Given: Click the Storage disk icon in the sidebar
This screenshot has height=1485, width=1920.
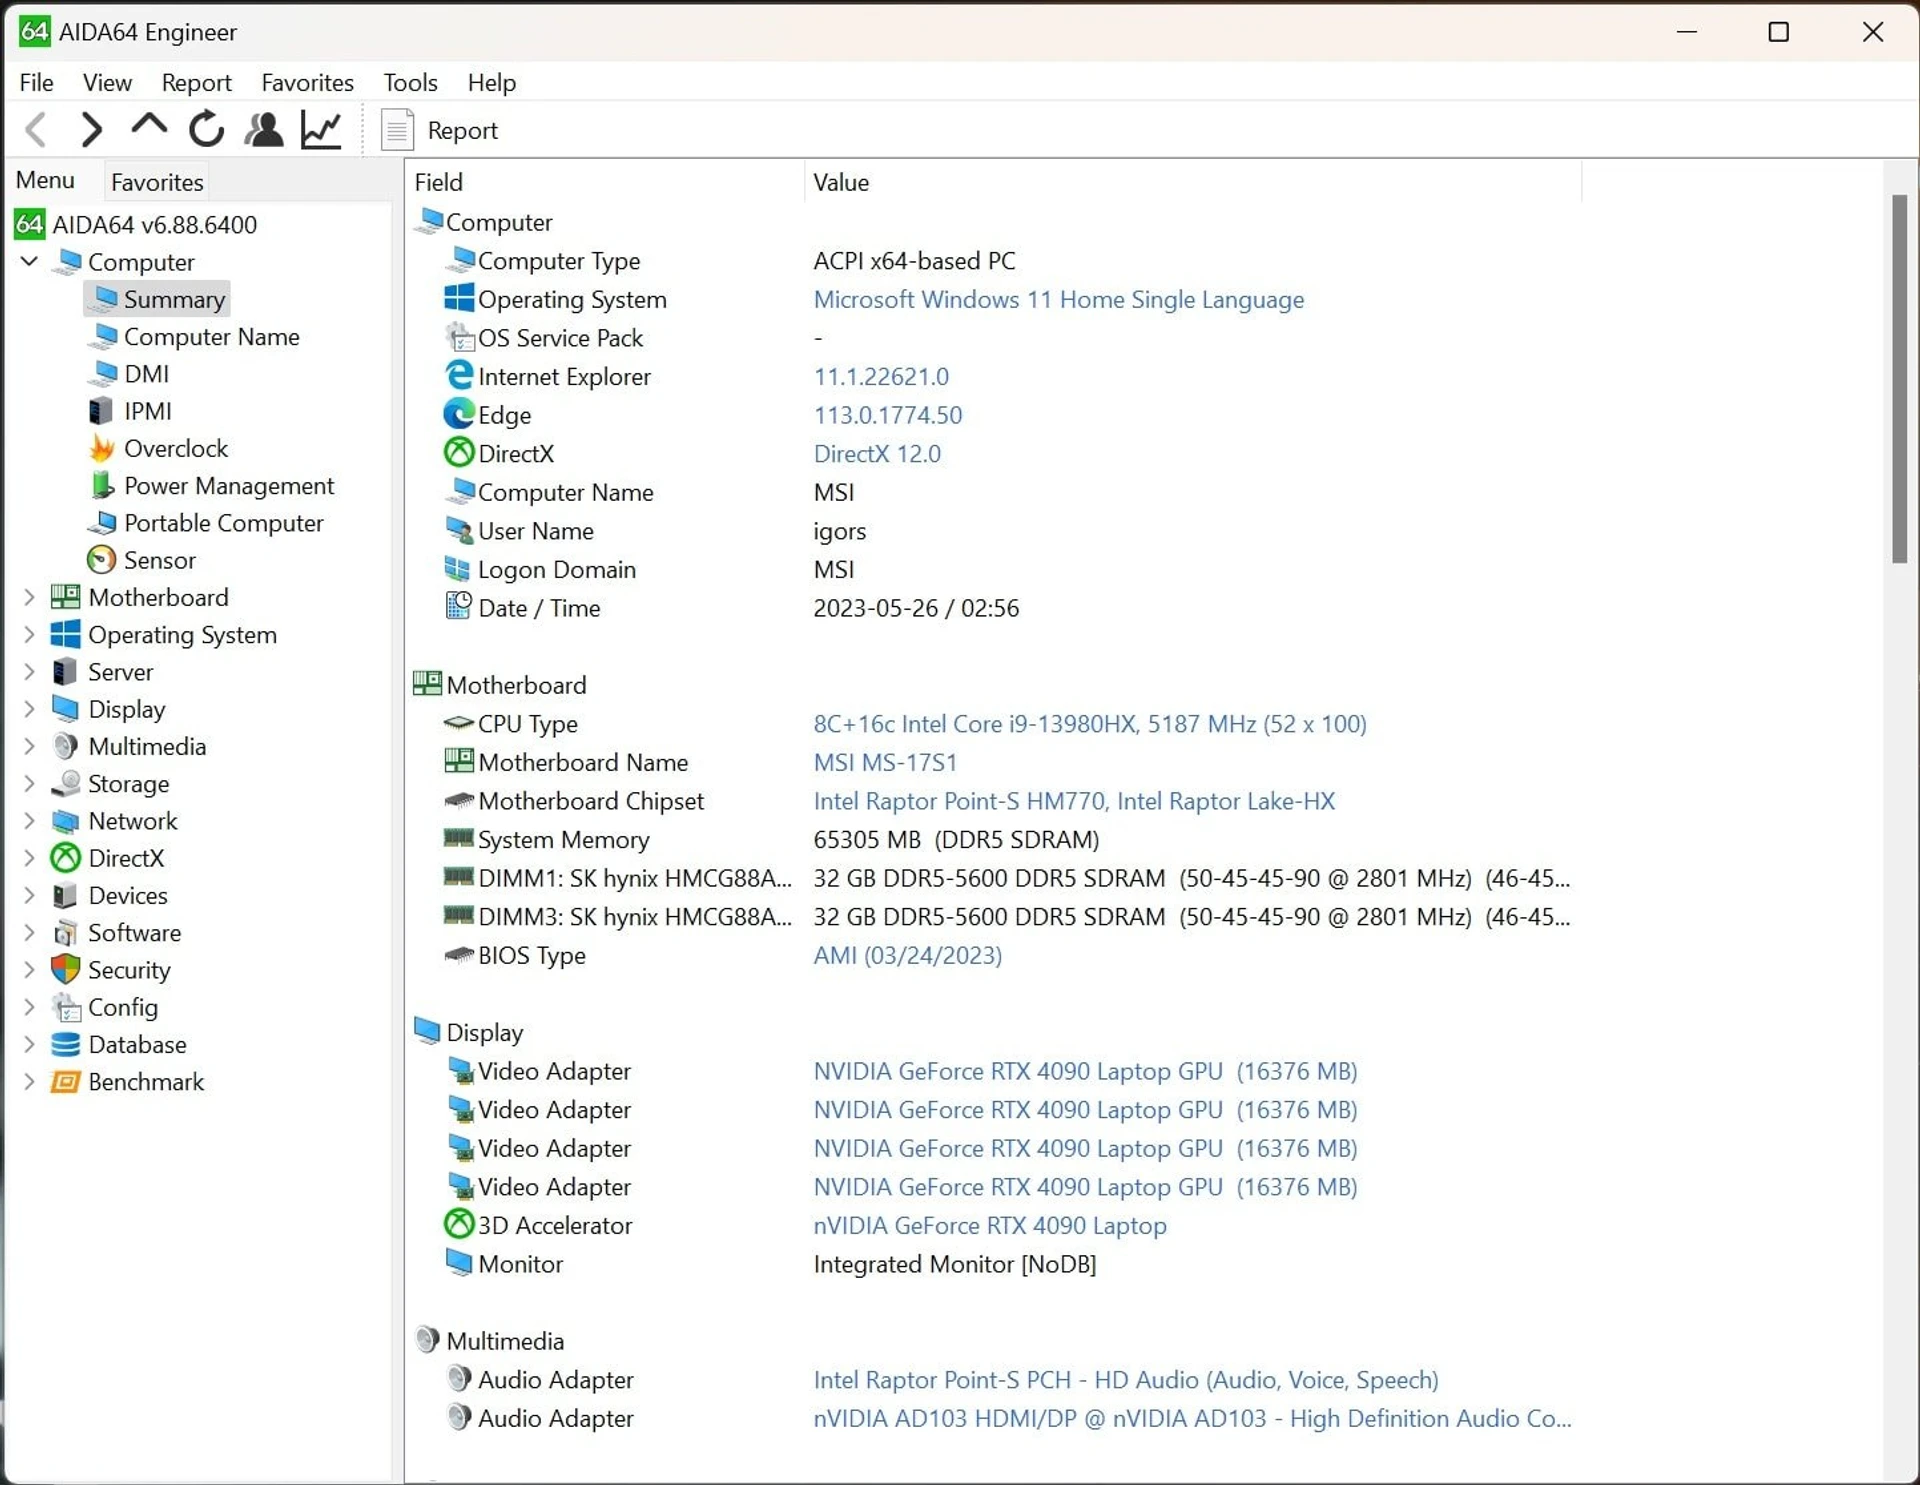Looking at the screenshot, I should [x=65, y=783].
